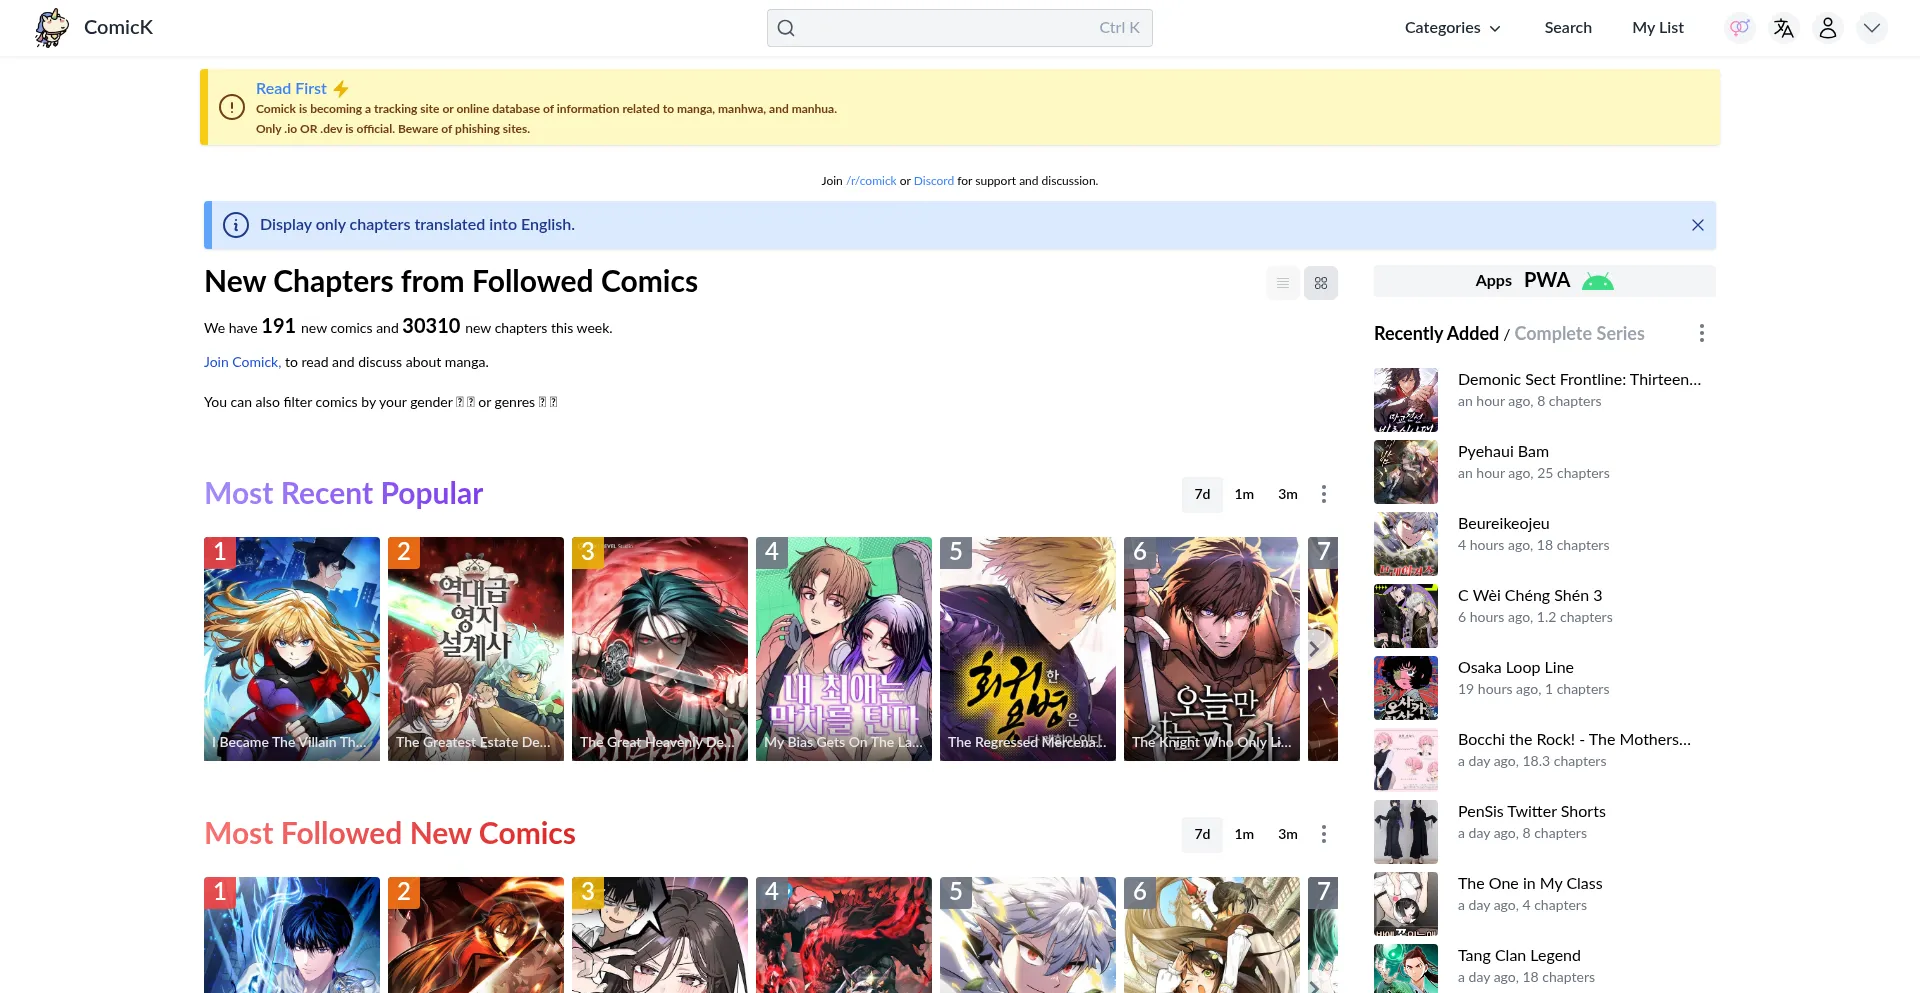Image resolution: width=1920 pixels, height=993 pixels.
Task: Open the language translate icon
Action: [x=1784, y=28]
